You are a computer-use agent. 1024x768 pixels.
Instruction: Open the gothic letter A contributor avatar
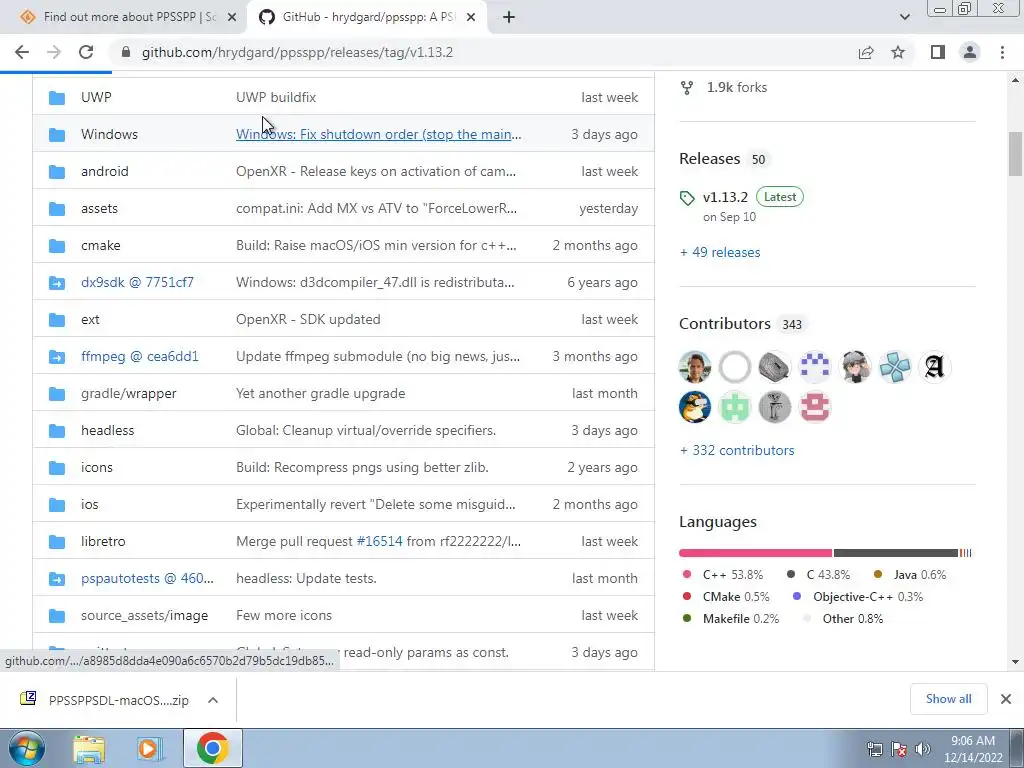935,366
